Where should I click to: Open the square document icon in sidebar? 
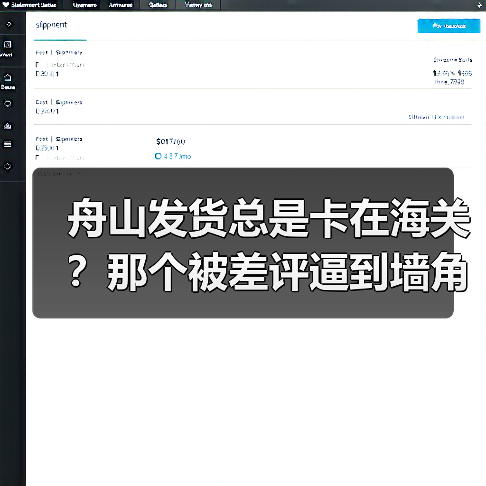[8, 44]
